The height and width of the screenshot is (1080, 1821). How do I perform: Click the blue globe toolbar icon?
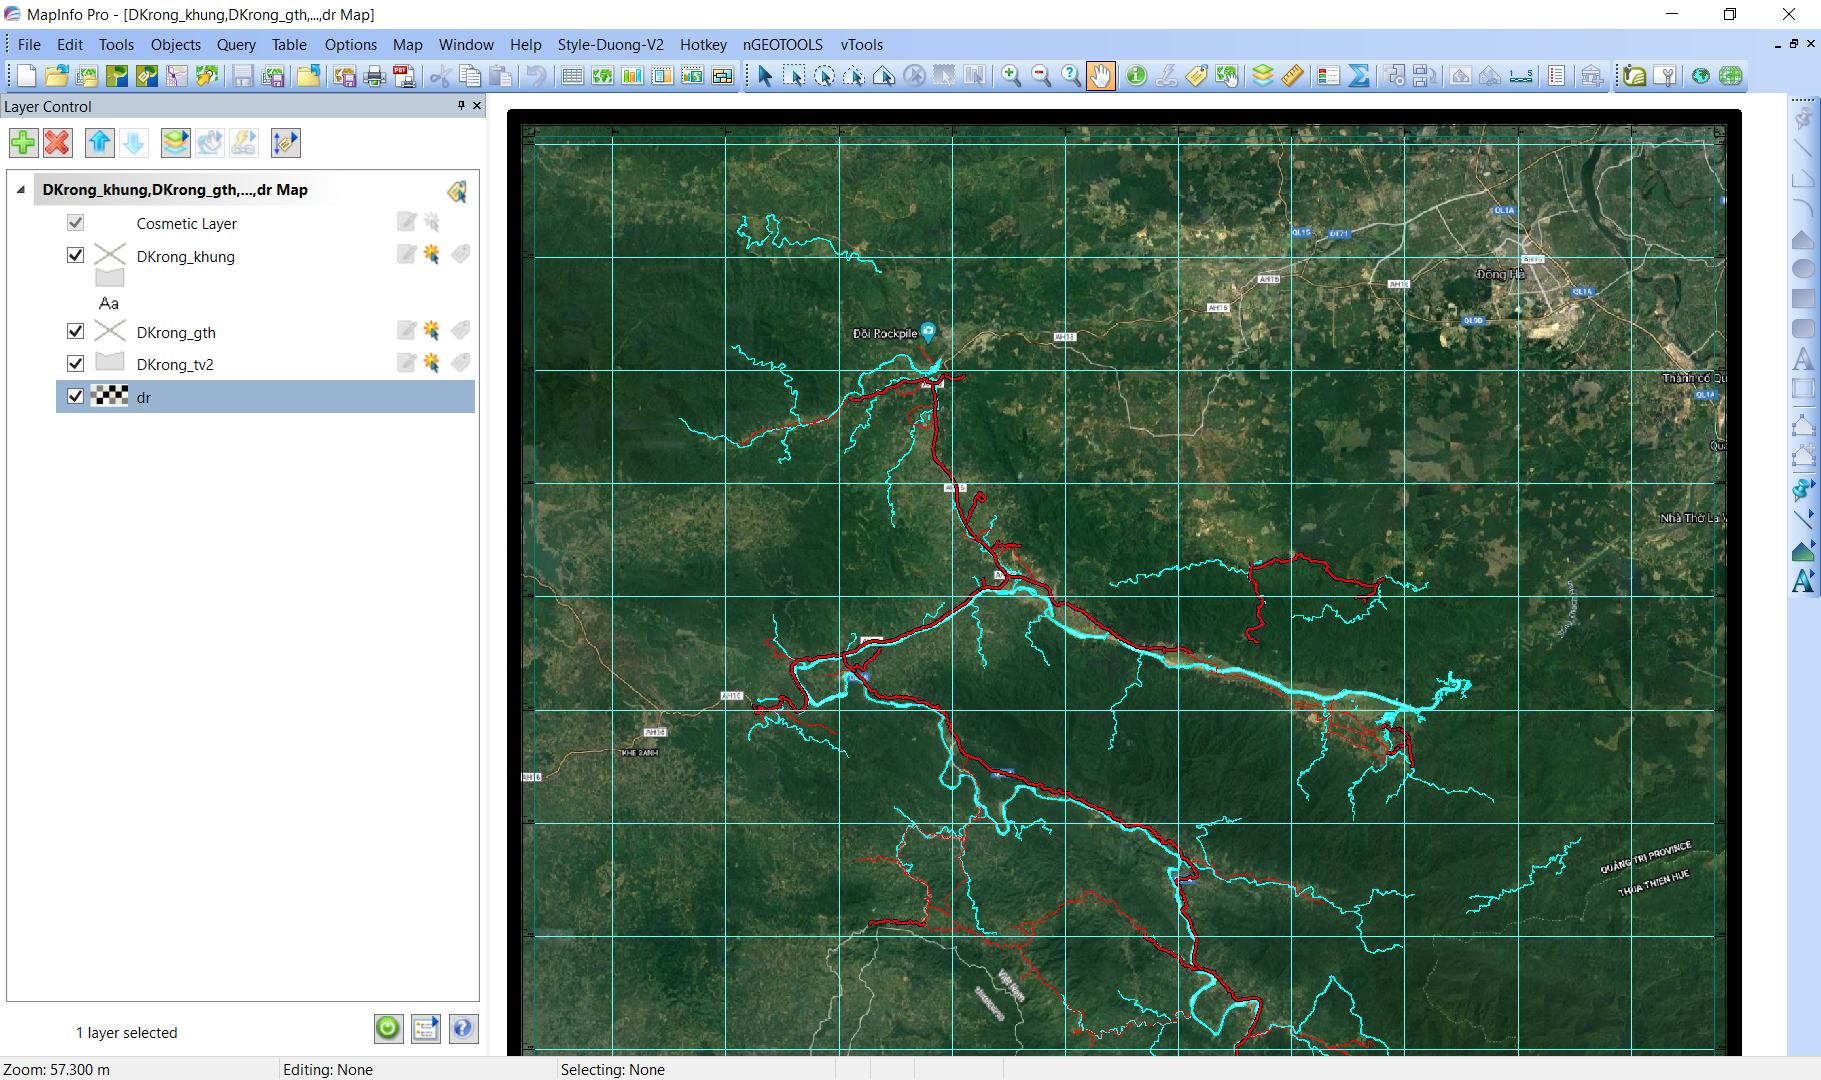pos(1701,76)
